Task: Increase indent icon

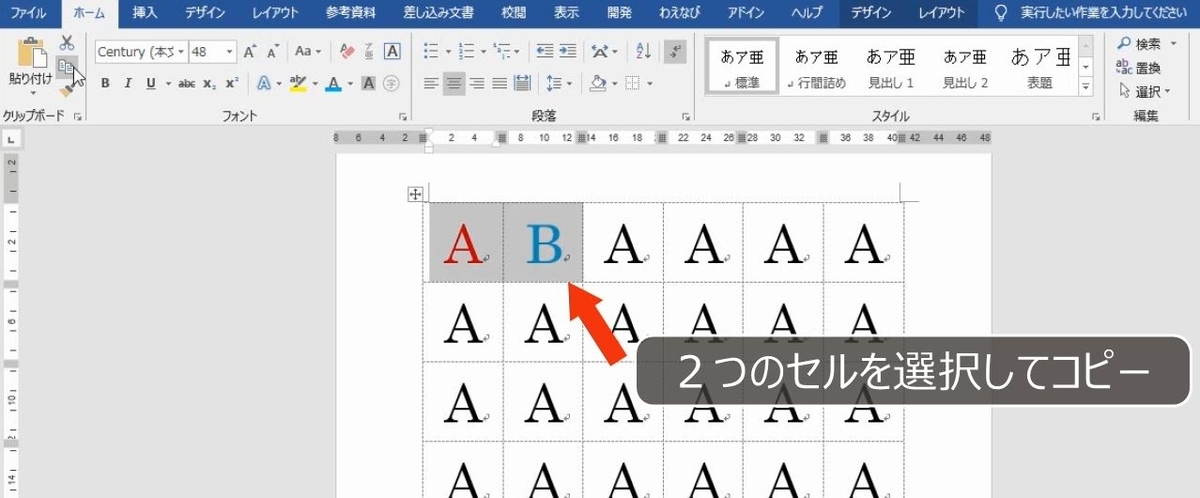Action: click(568, 52)
